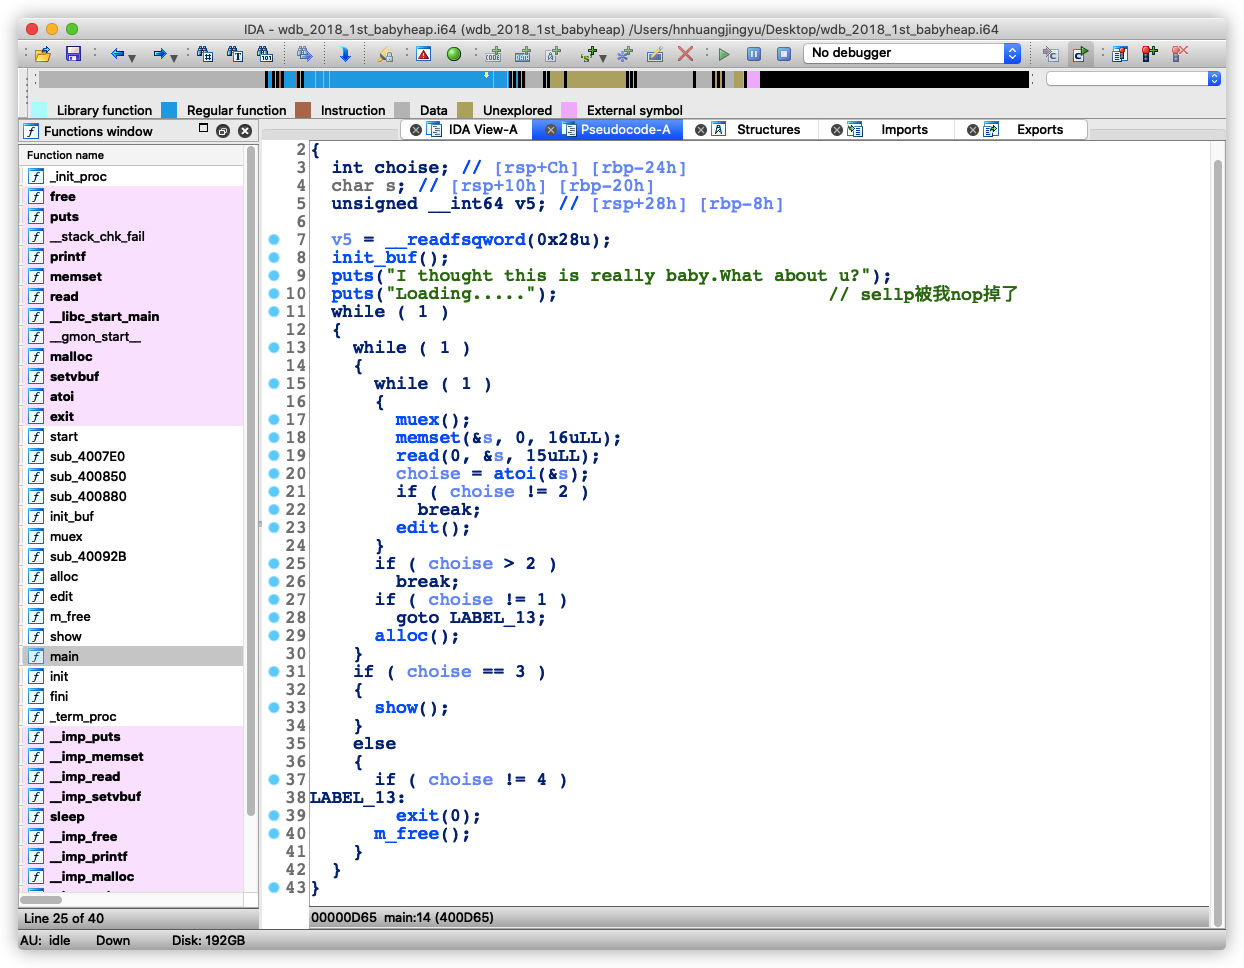
Task: Click the green circle toolbar icon
Action: point(454,54)
